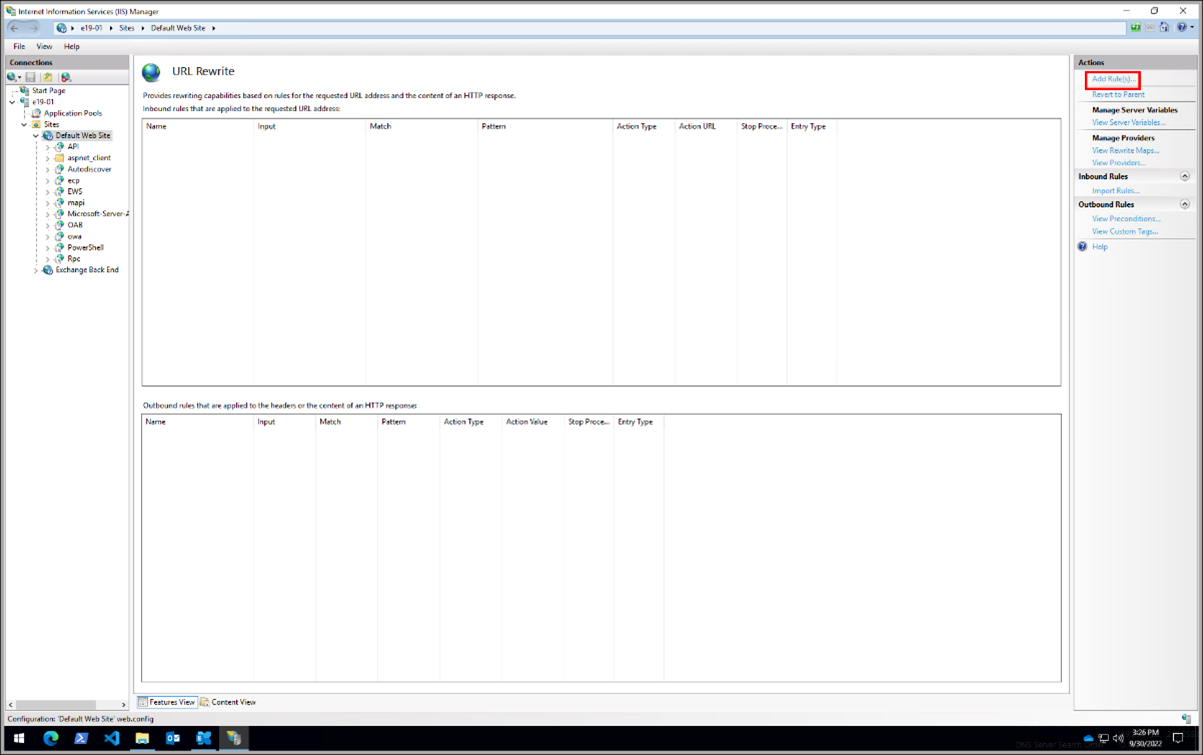This screenshot has height=755, width=1203.
Task: Switch to the Content View tab
Action: (228, 702)
